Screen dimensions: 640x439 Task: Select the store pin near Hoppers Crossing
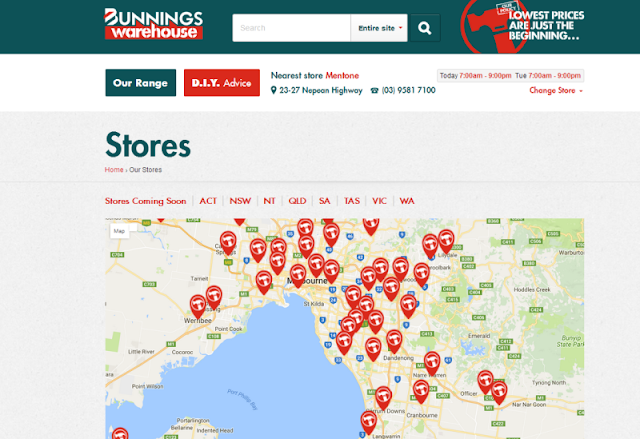tap(214, 297)
